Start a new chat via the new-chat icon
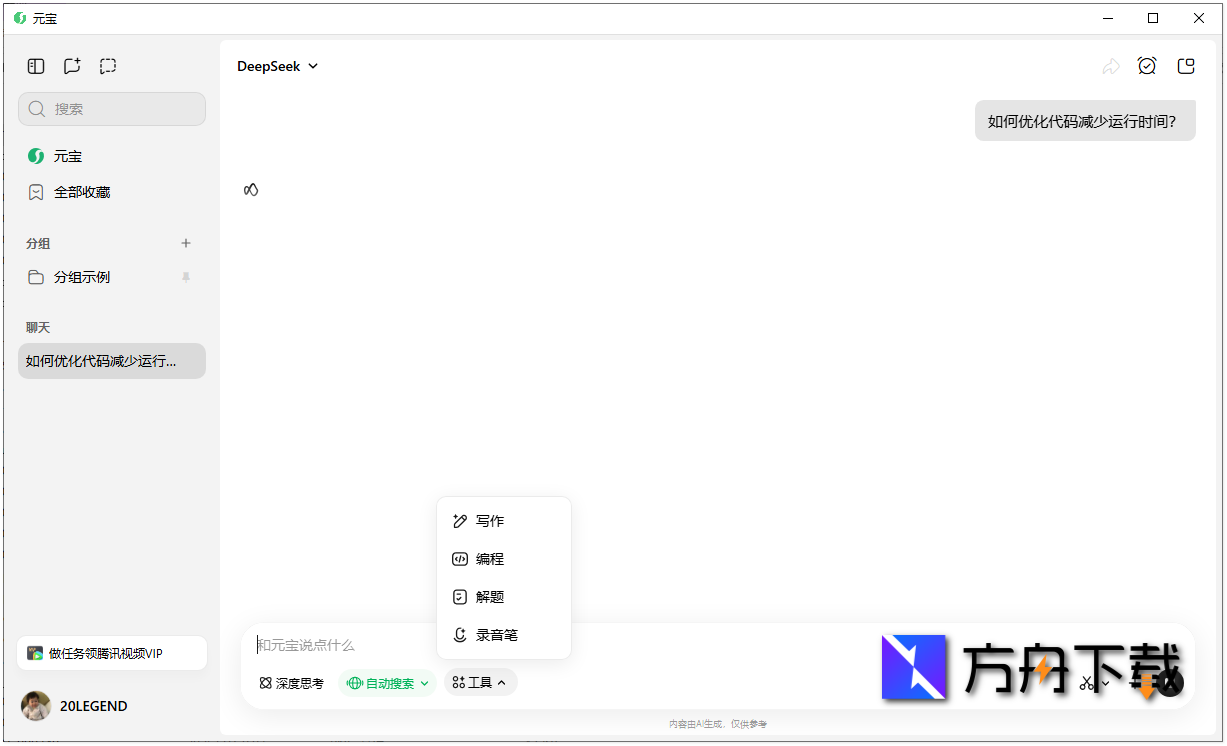1227x746 pixels. tap(72, 65)
